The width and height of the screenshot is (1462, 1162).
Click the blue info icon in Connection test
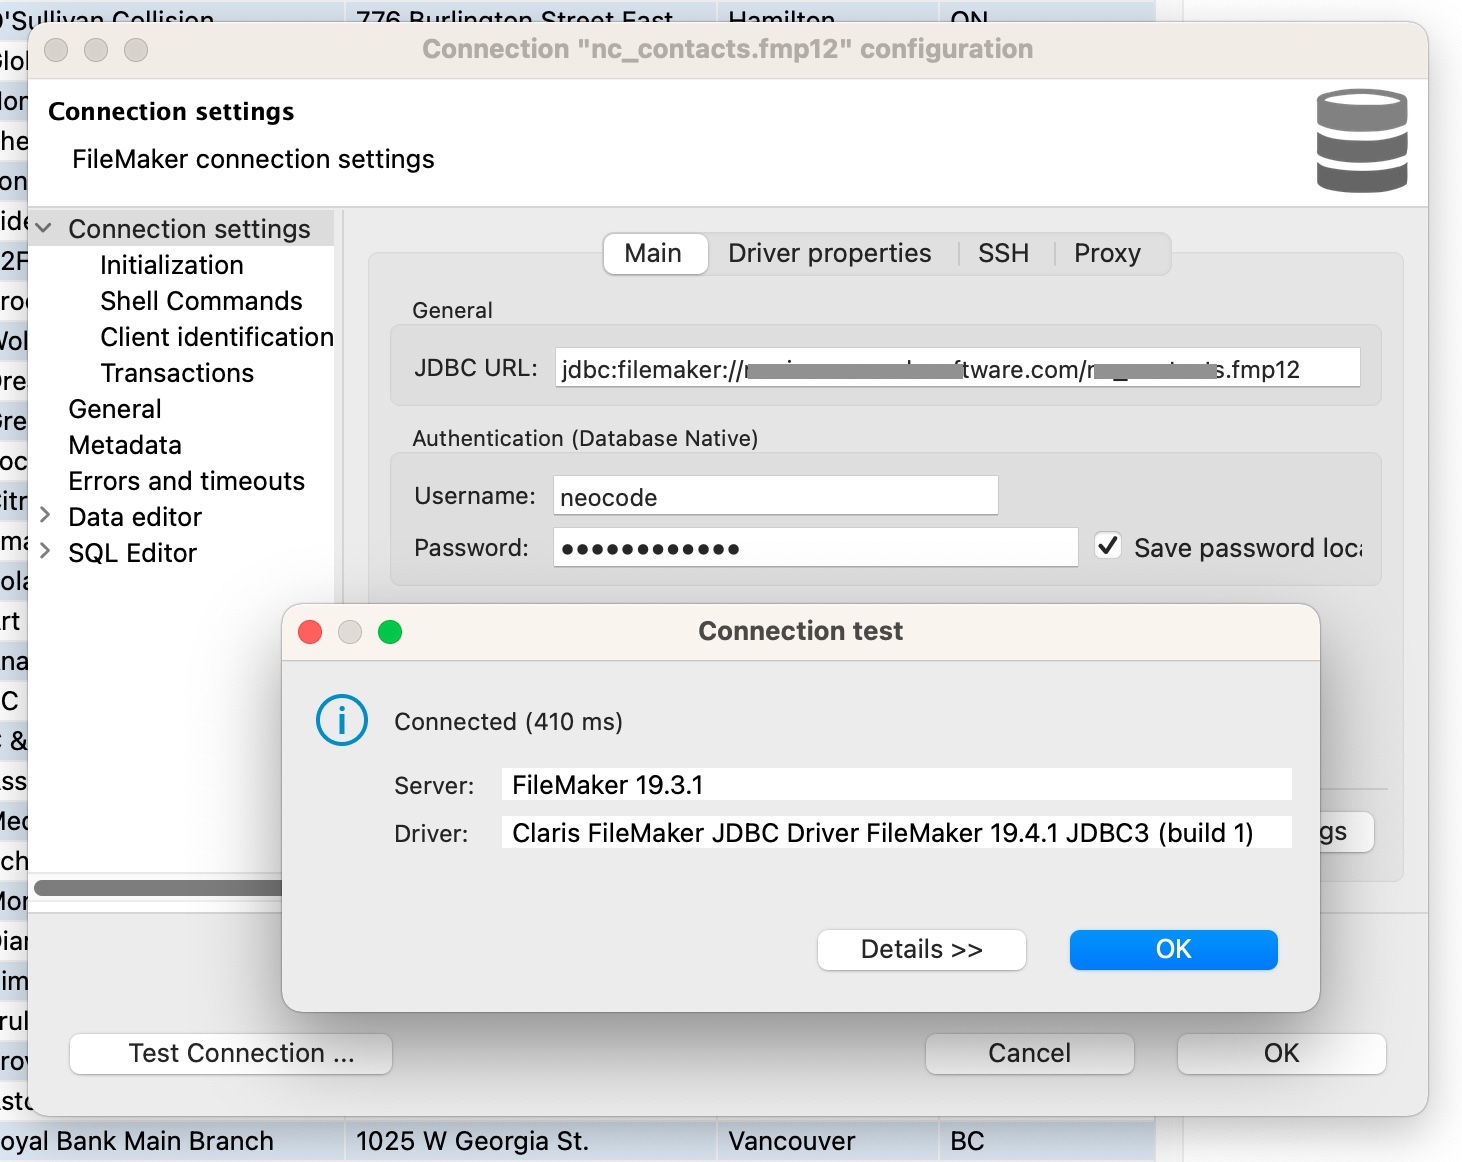(342, 720)
